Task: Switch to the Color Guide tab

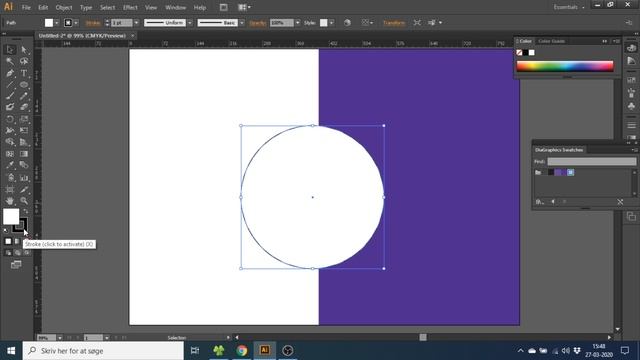Action: pyautogui.click(x=551, y=41)
